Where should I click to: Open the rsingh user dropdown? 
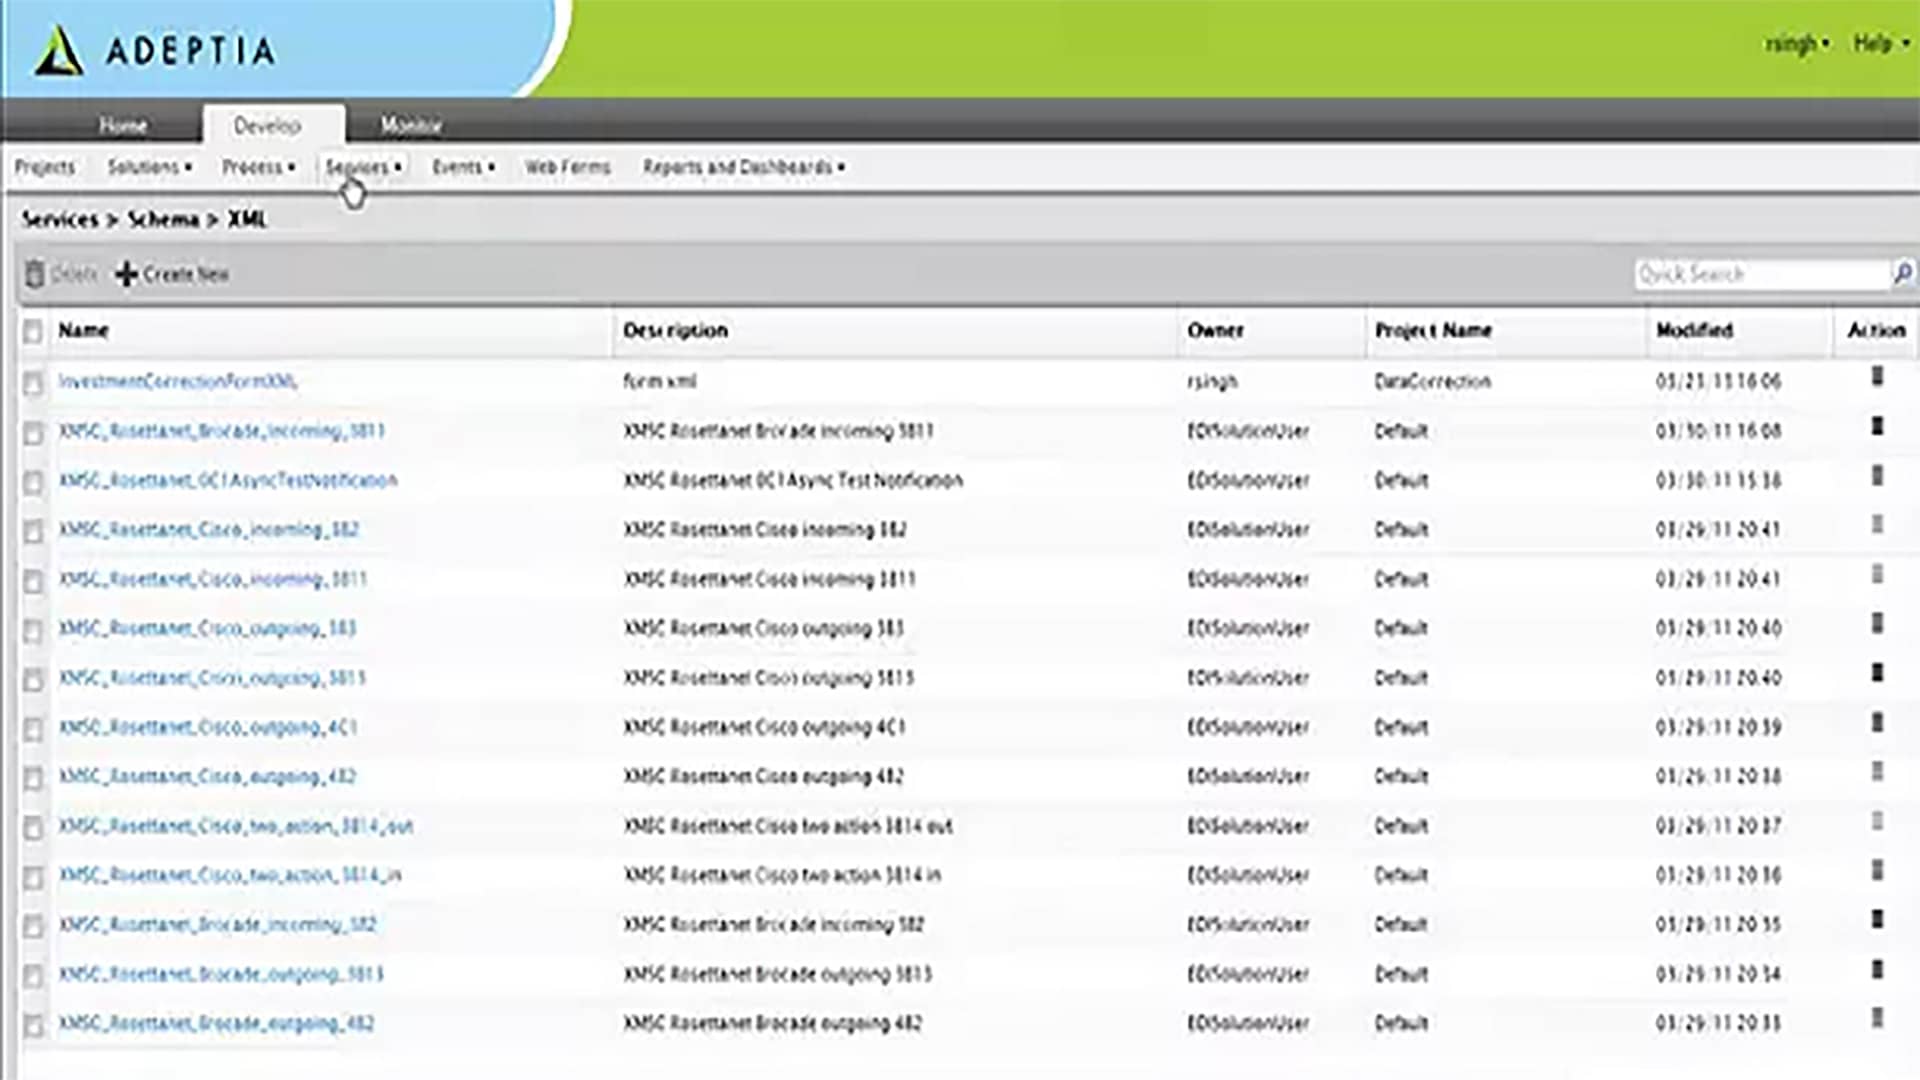(x=1796, y=43)
